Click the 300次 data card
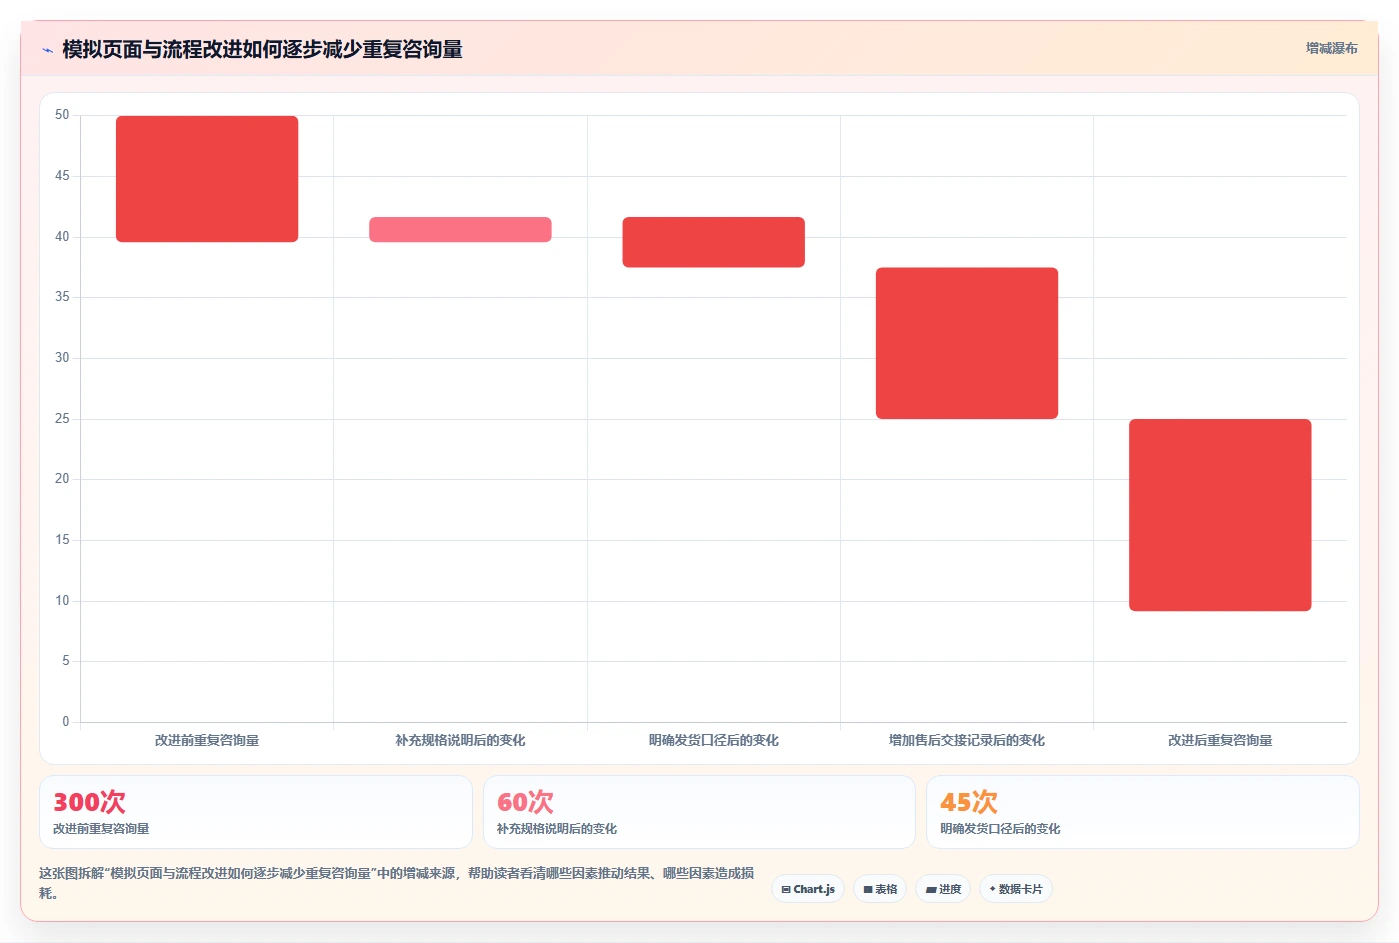Image resolution: width=1399 pixels, height=943 pixels. click(x=256, y=812)
